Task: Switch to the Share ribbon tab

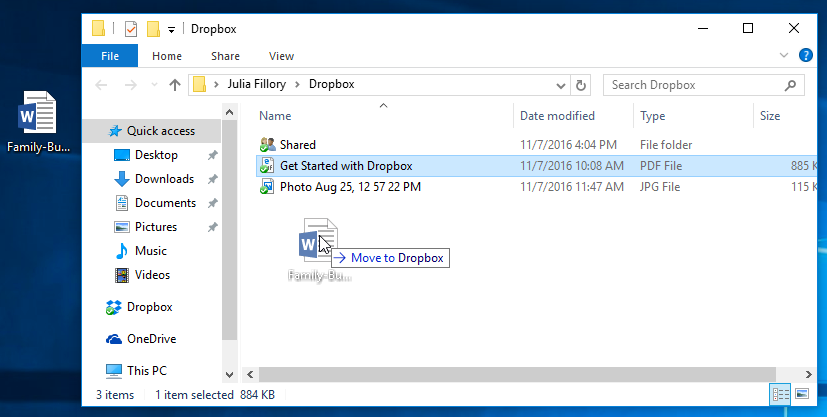Action: point(225,56)
